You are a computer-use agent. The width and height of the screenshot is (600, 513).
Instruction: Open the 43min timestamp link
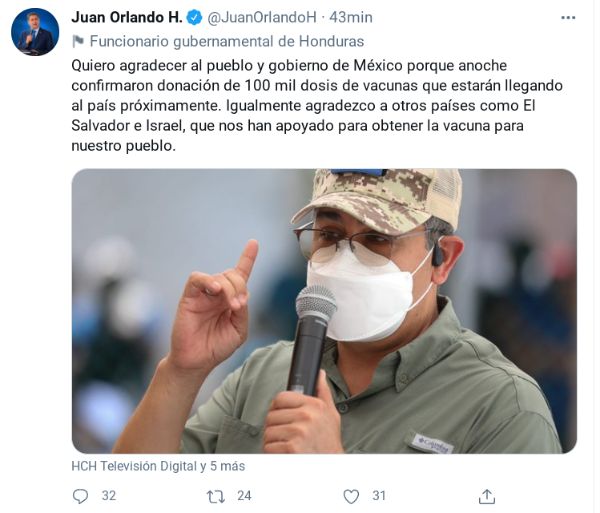coord(351,18)
